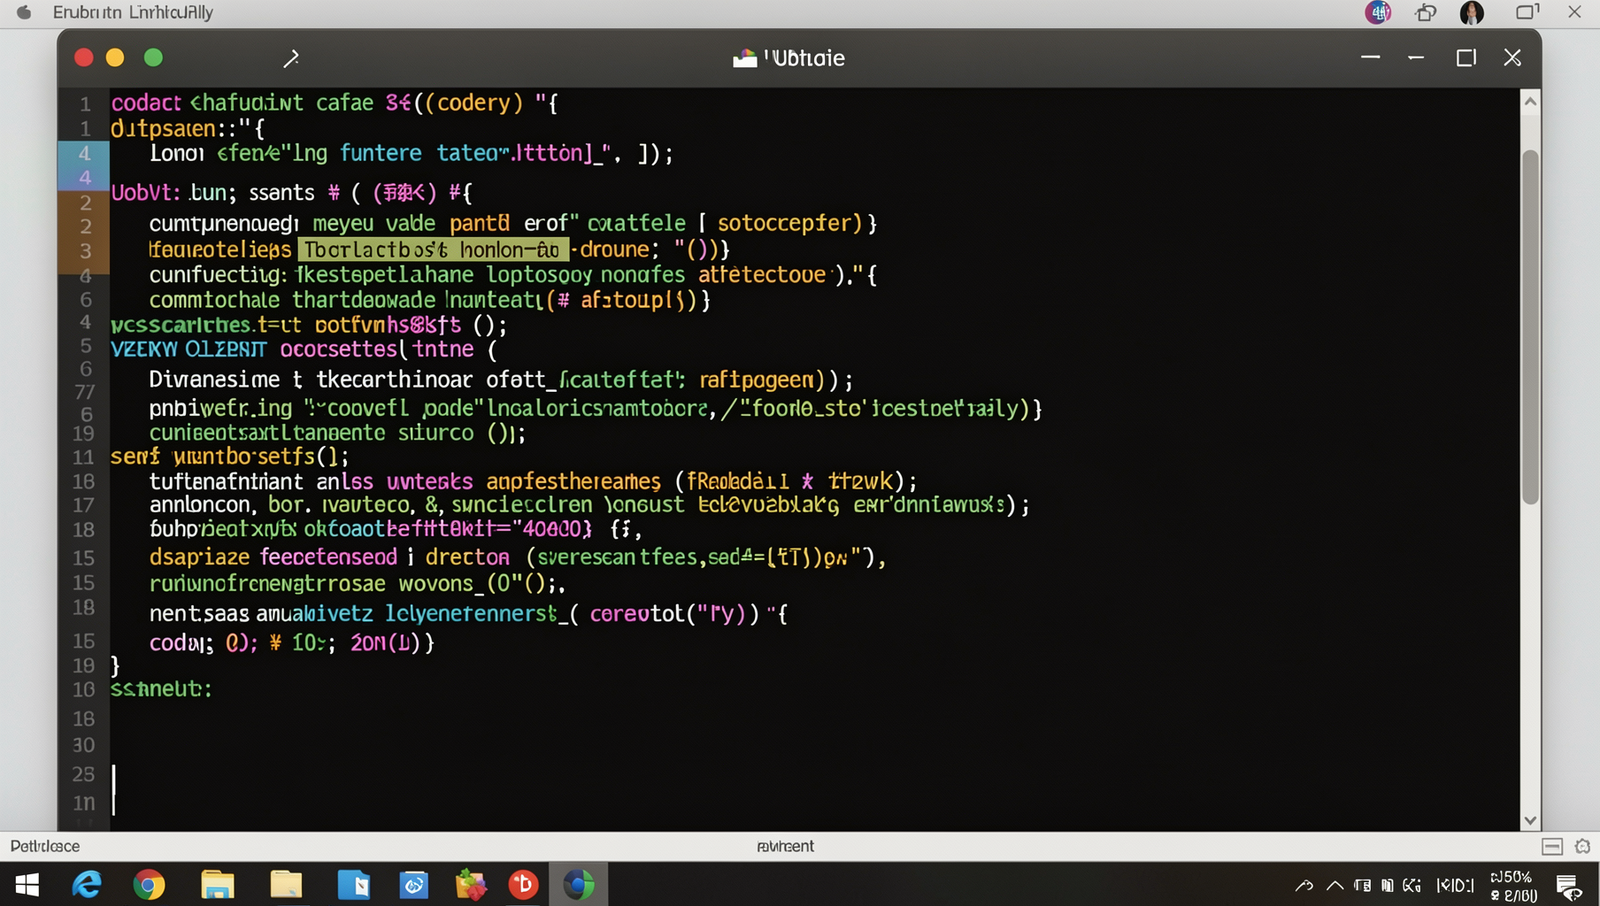Click the green button in the window title bar

click(x=153, y=58)
